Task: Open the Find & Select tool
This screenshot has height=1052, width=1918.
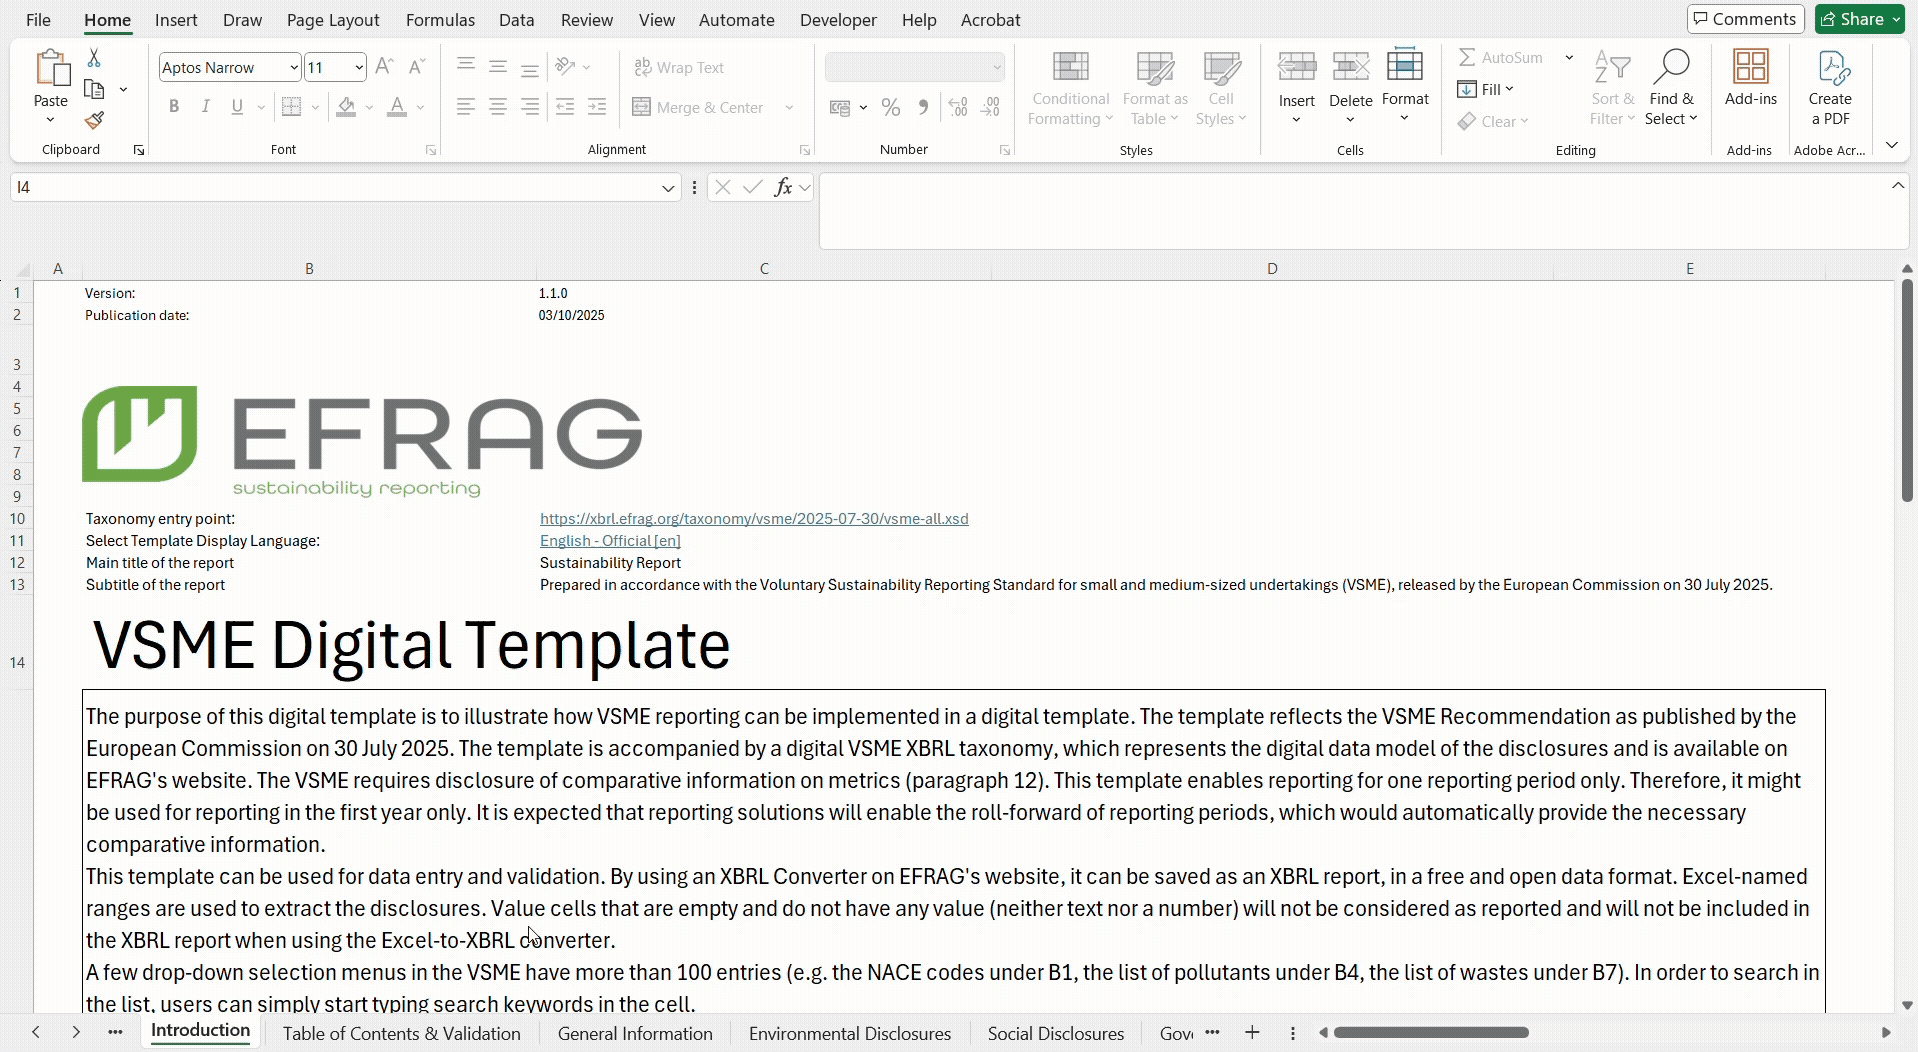Action: pos(1671,88)
